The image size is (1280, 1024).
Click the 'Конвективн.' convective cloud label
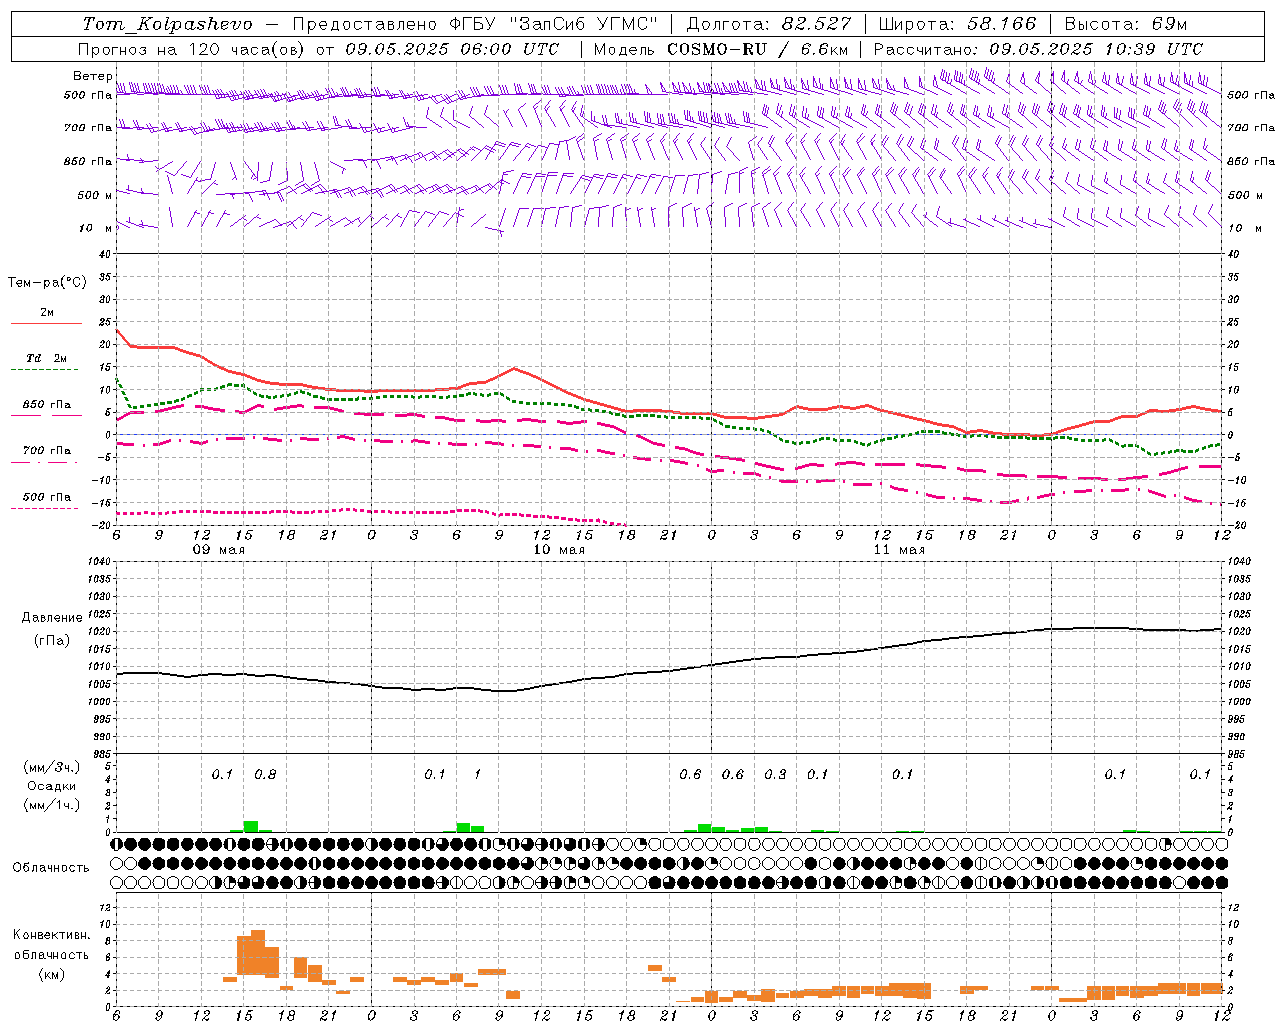pos(51,935)
